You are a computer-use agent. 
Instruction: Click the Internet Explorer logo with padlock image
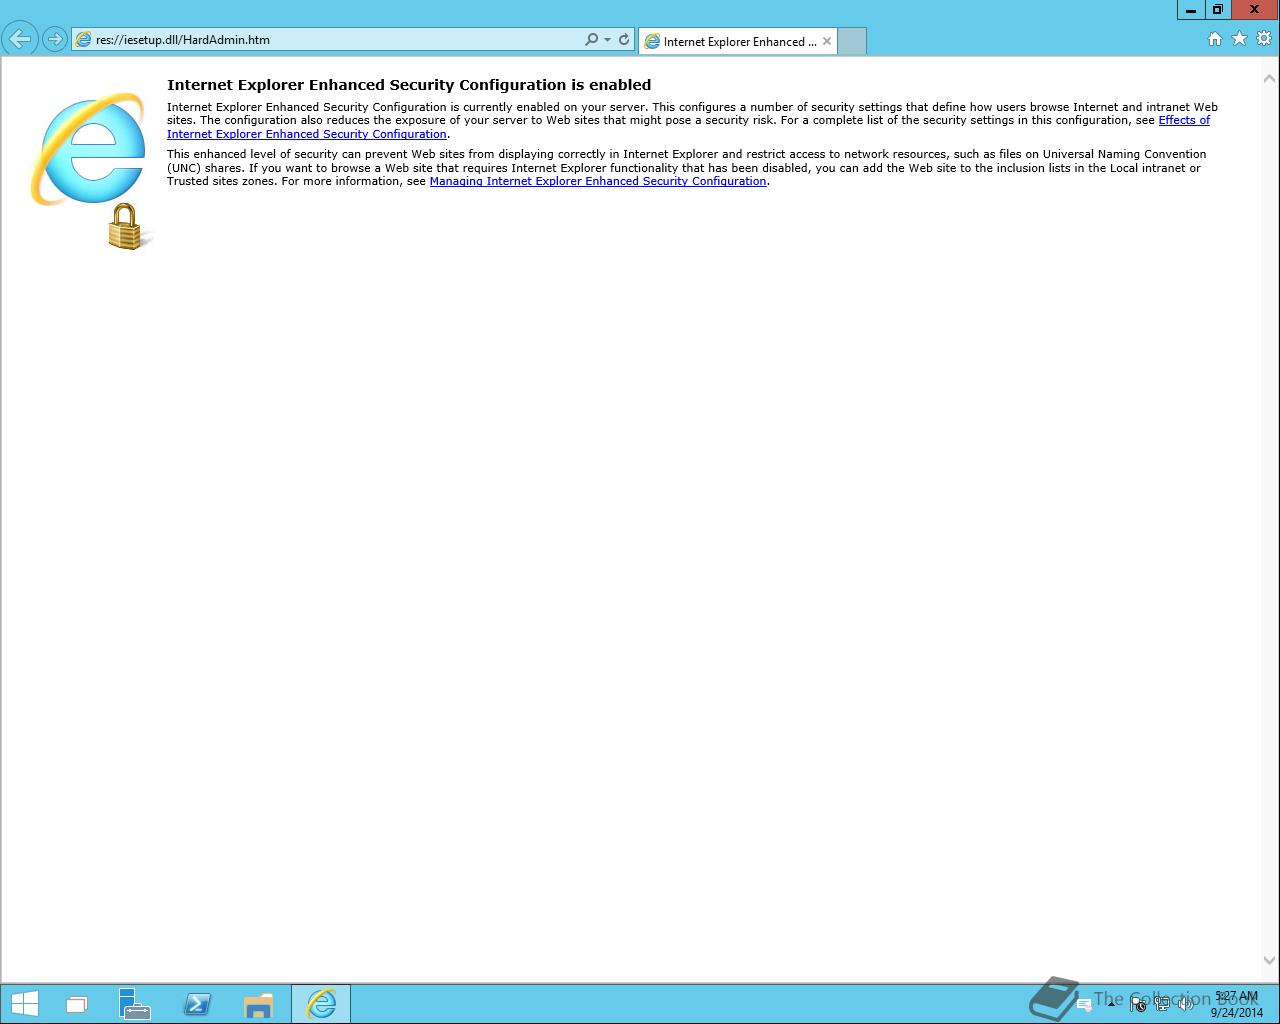[x=91, y=170]
